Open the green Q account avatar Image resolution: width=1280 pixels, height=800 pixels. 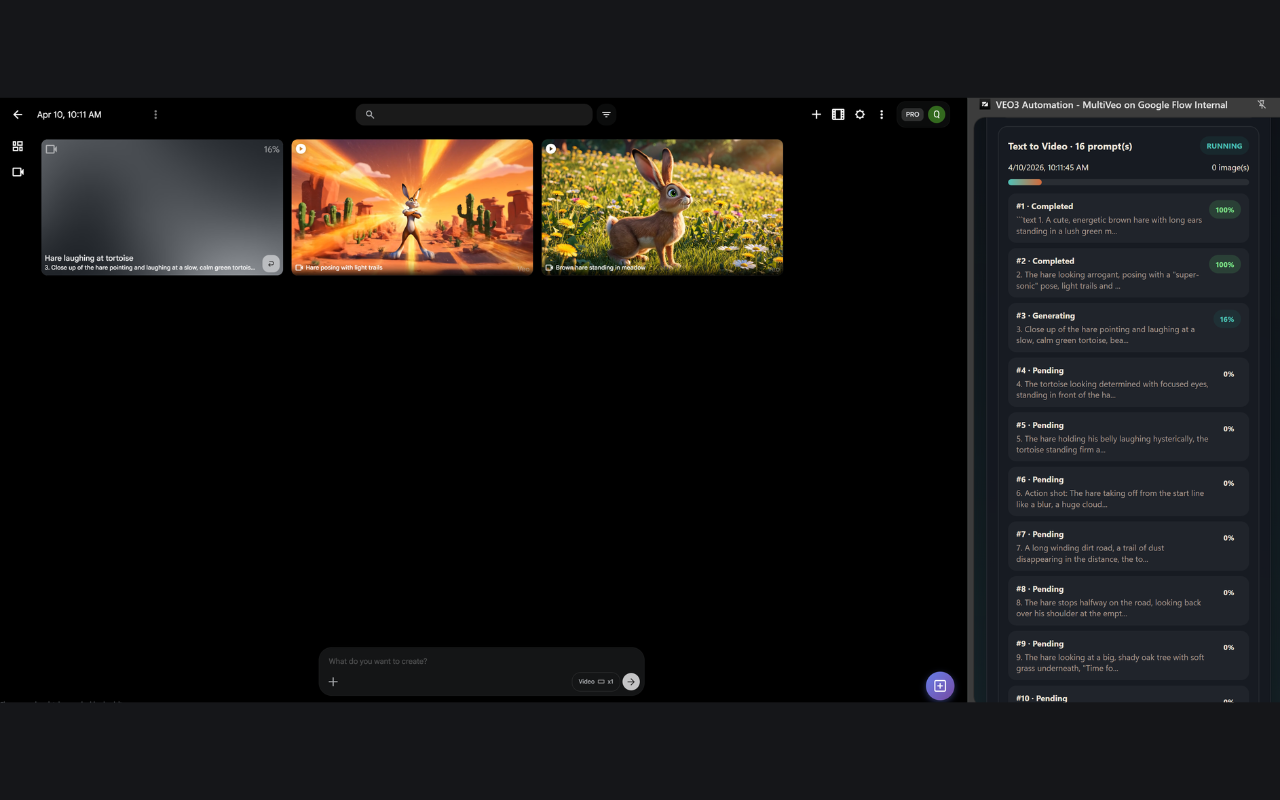(x=936, y=115)
